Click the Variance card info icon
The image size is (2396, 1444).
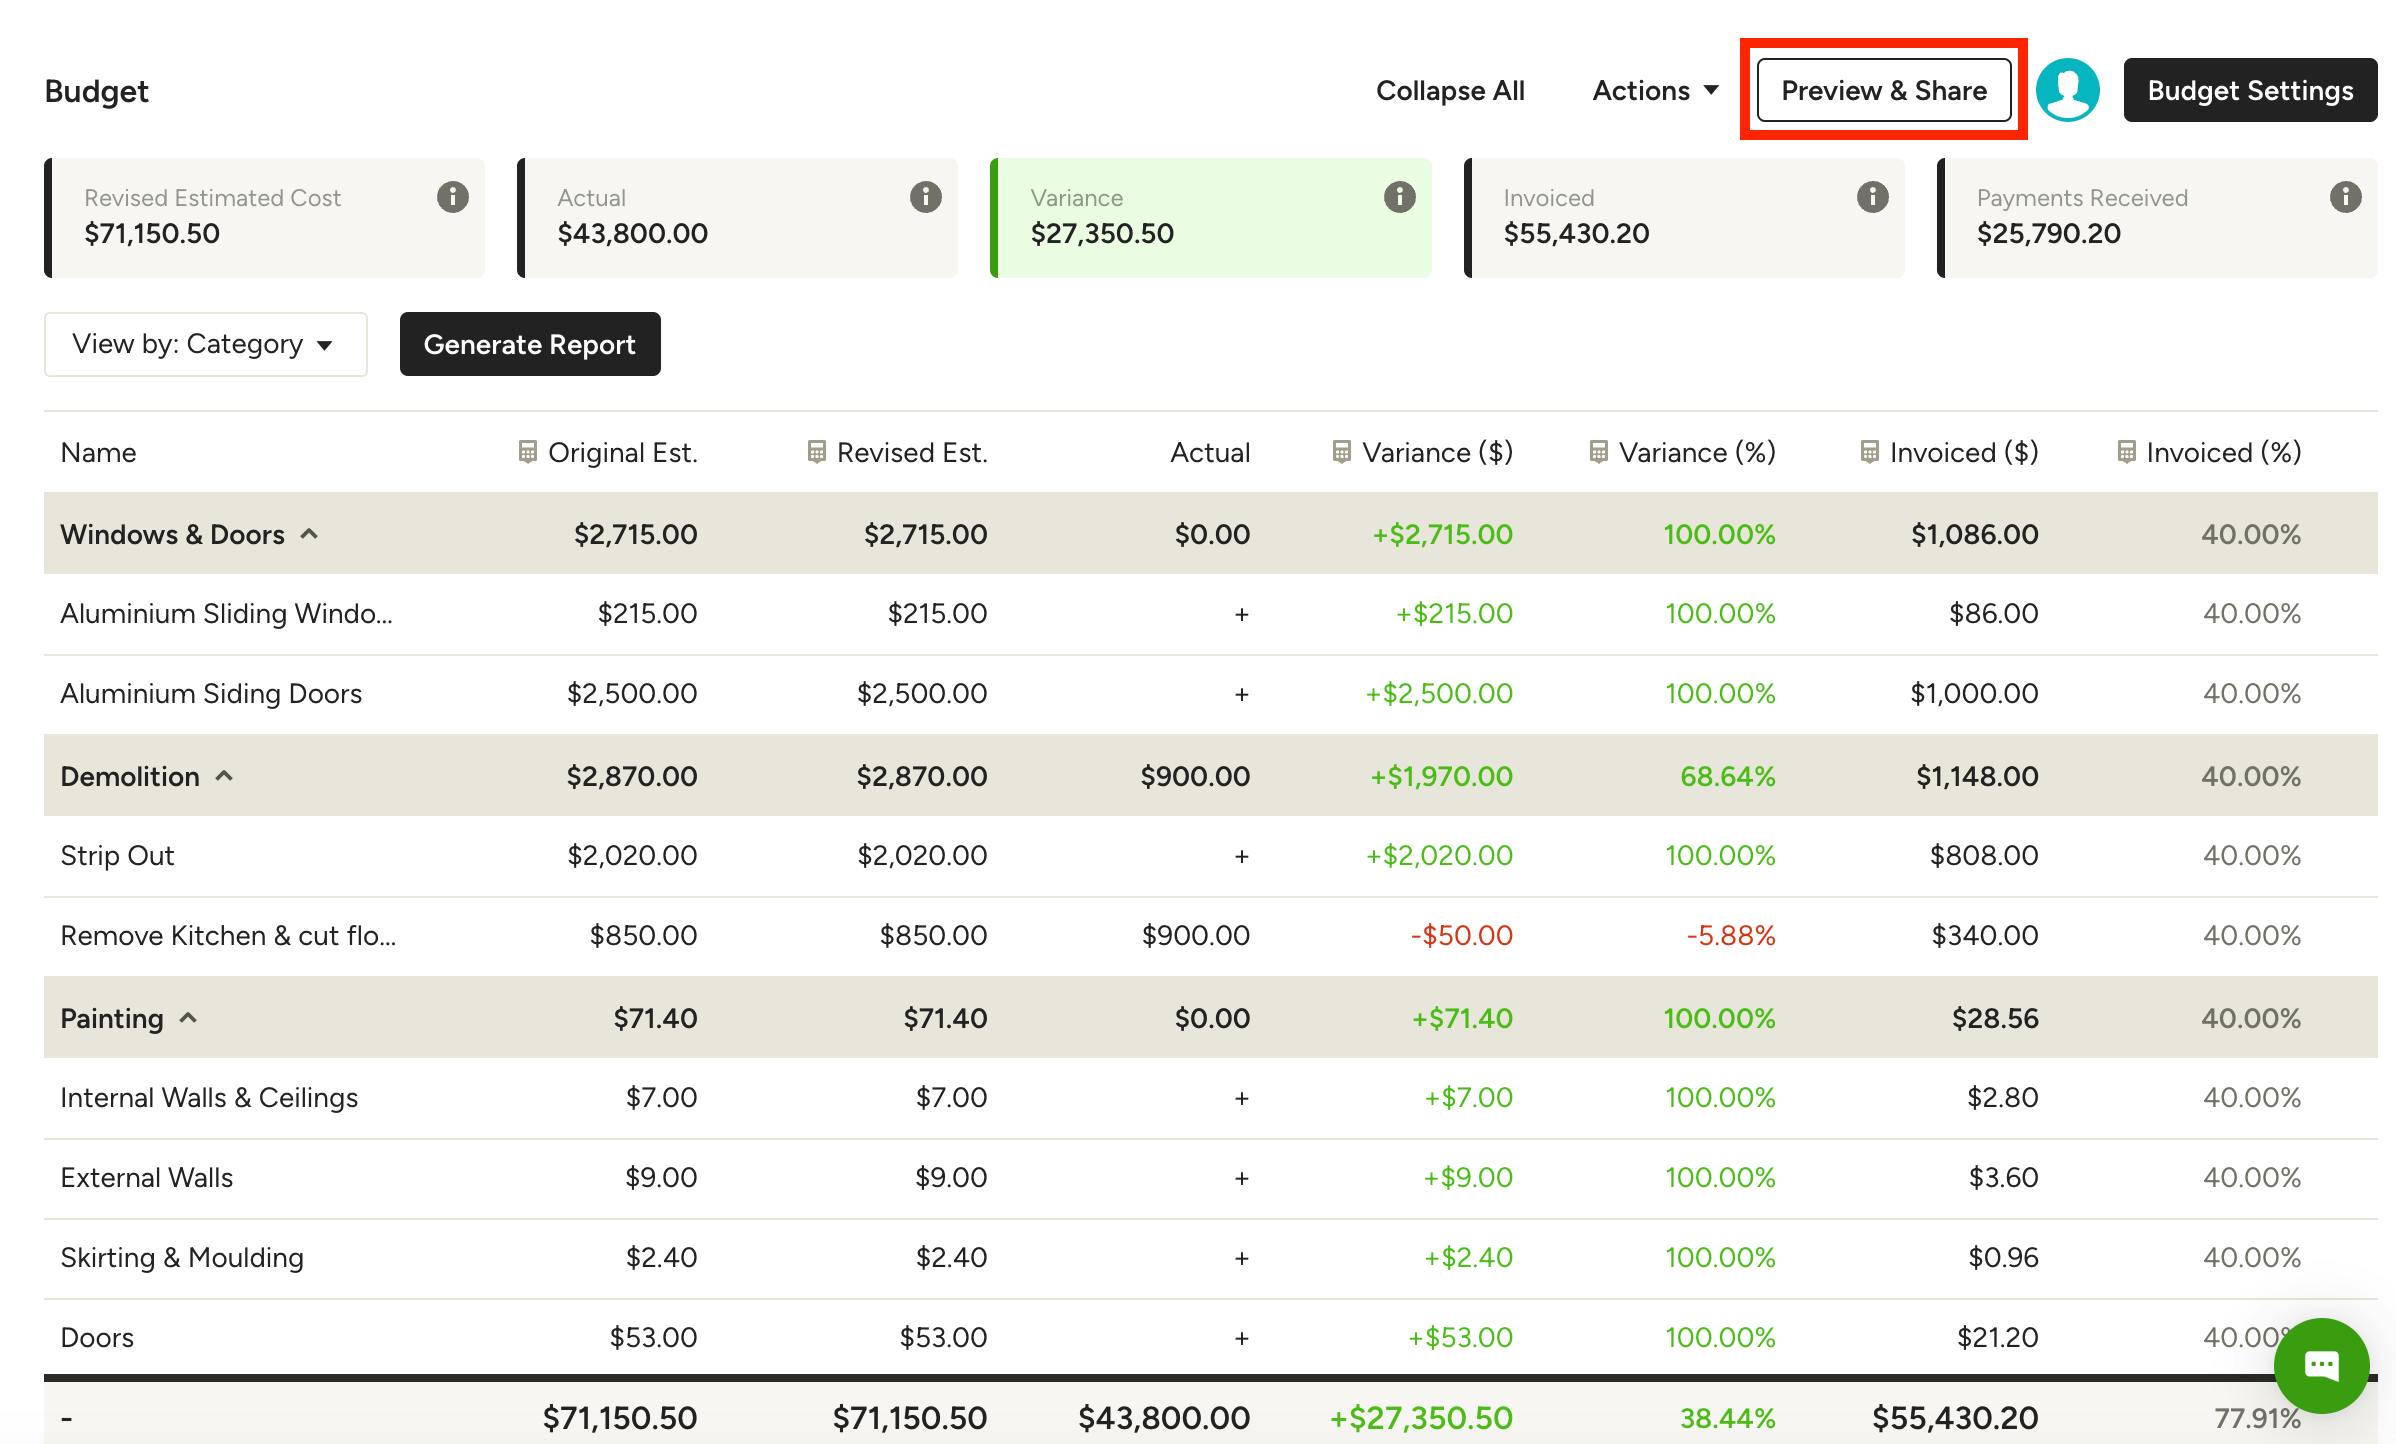(x=1400, y=197)
